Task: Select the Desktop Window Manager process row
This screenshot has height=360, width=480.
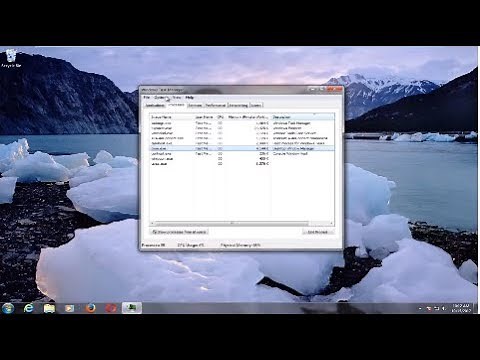Action: pyautogui.click(x=242, y=148)
